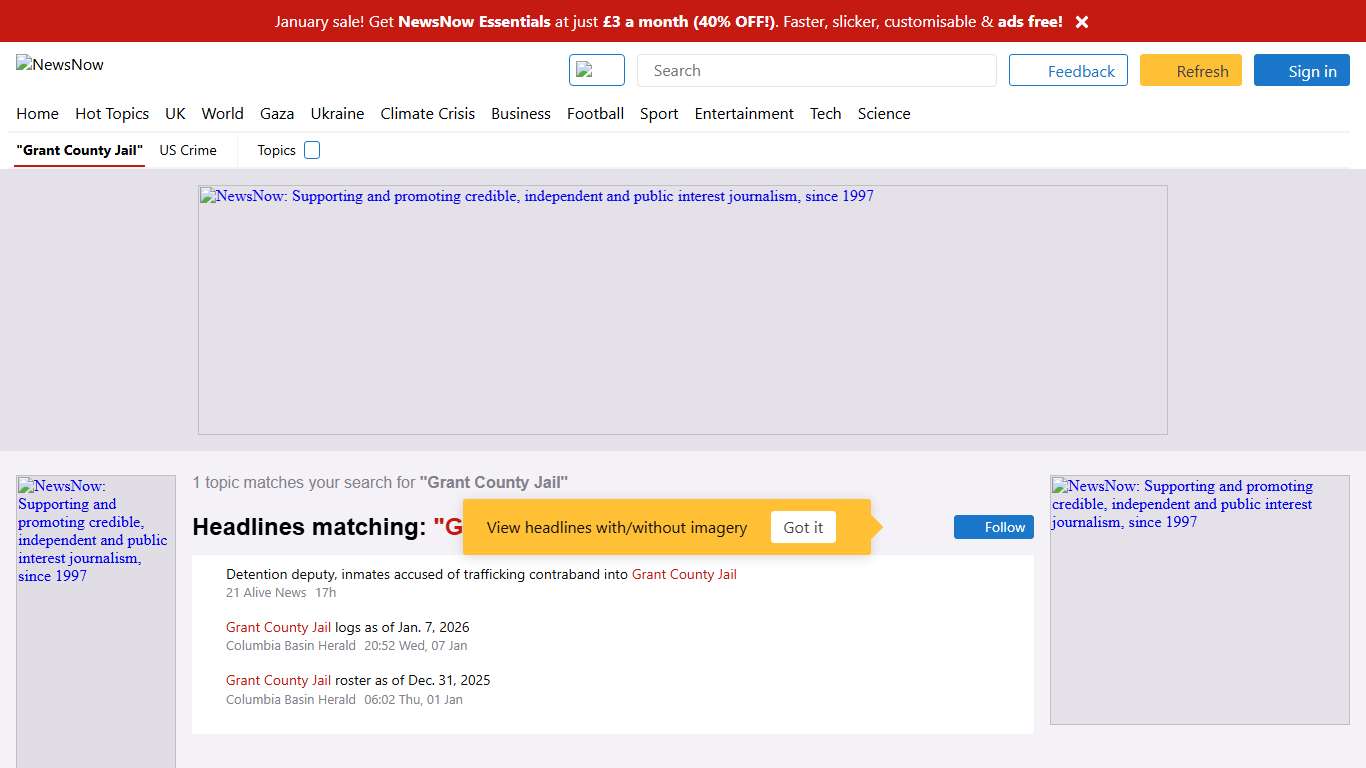The height and width of the screenshot is (768, 1366).
Task: Refresh the headlines
Action: [1190, 71]
